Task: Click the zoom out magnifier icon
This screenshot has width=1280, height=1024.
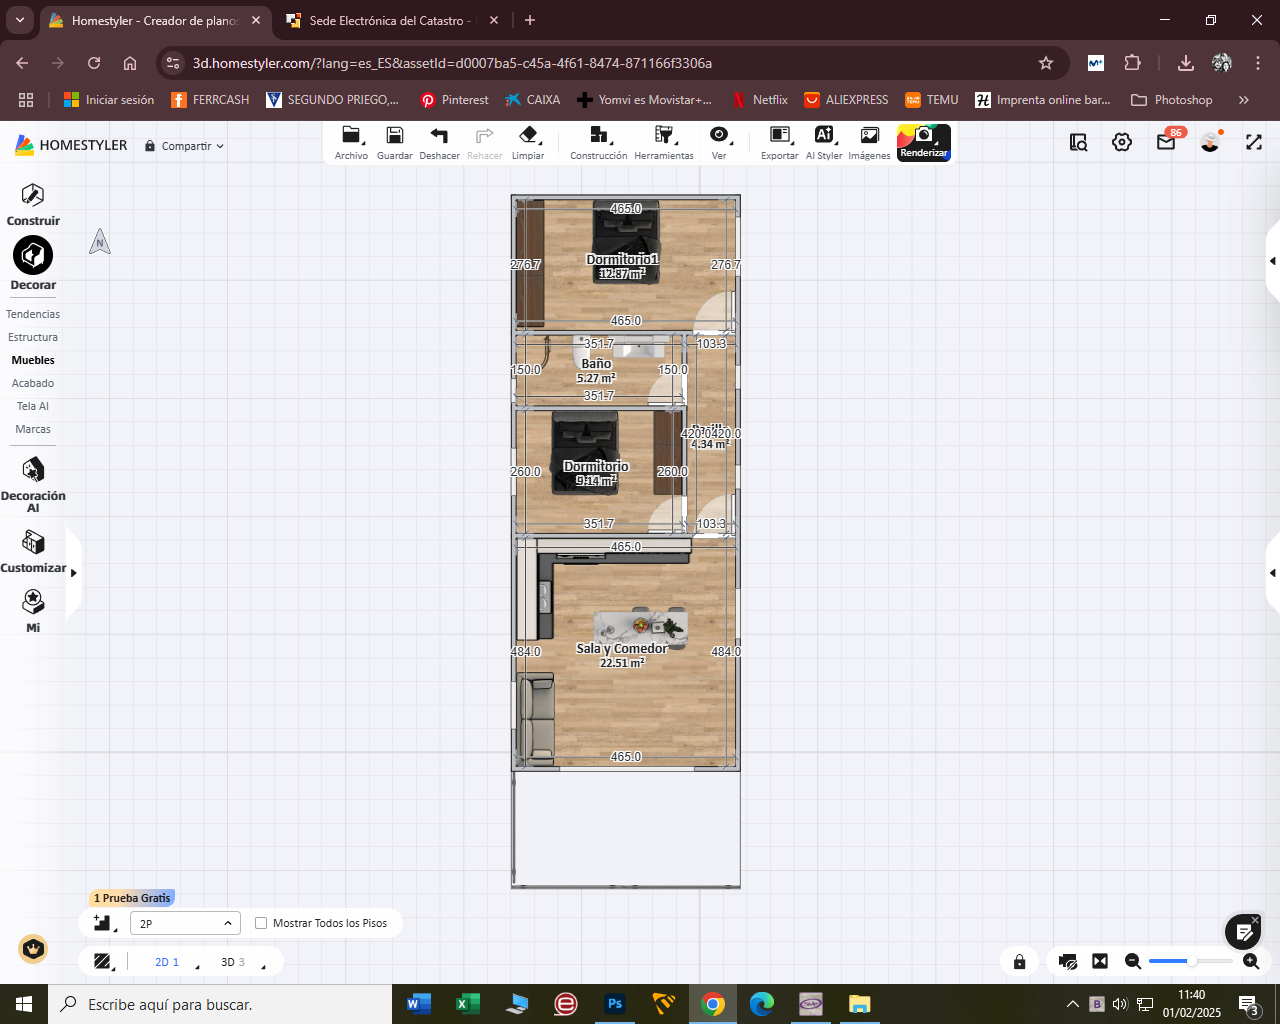Action: (1133, 961)
